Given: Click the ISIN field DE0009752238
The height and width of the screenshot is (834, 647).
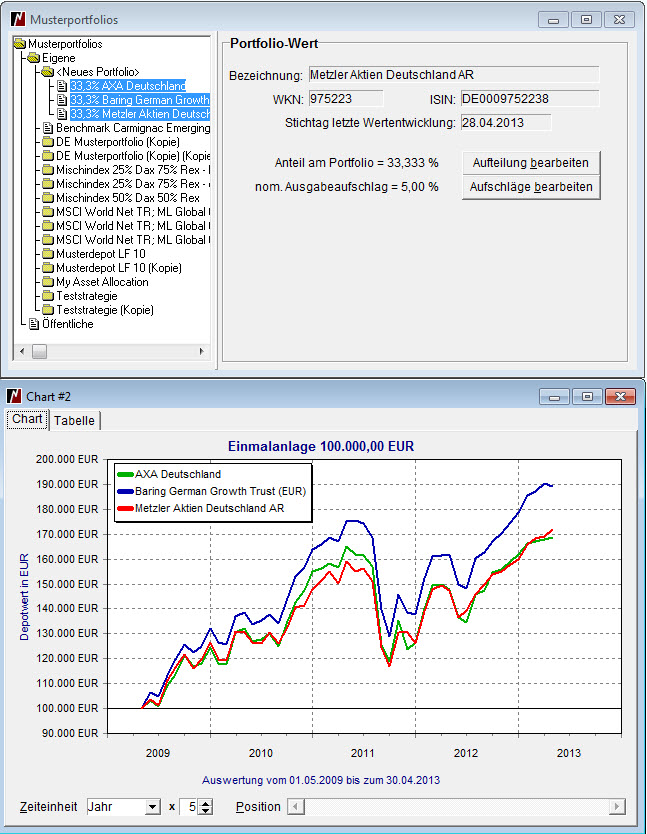Looking at the screenshot, I should pyautogui.click(x=529, y=99).
